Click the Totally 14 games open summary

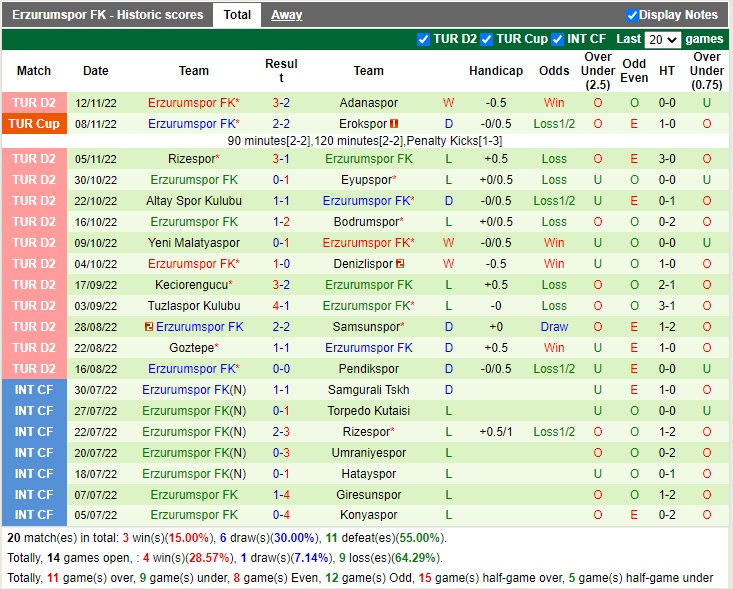point(225,558)
